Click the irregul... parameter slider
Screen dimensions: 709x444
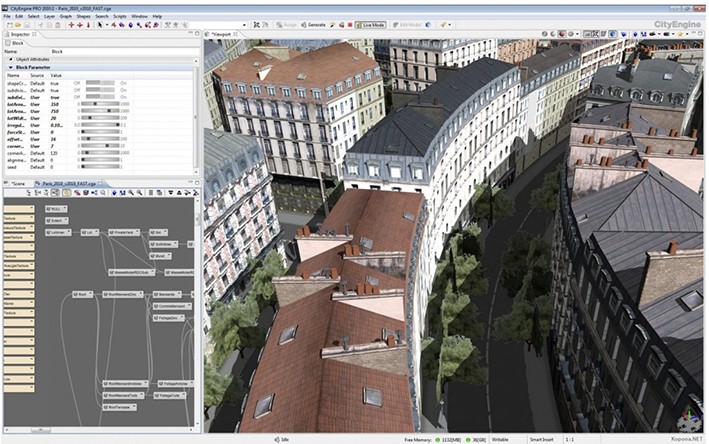pos(99,124)
